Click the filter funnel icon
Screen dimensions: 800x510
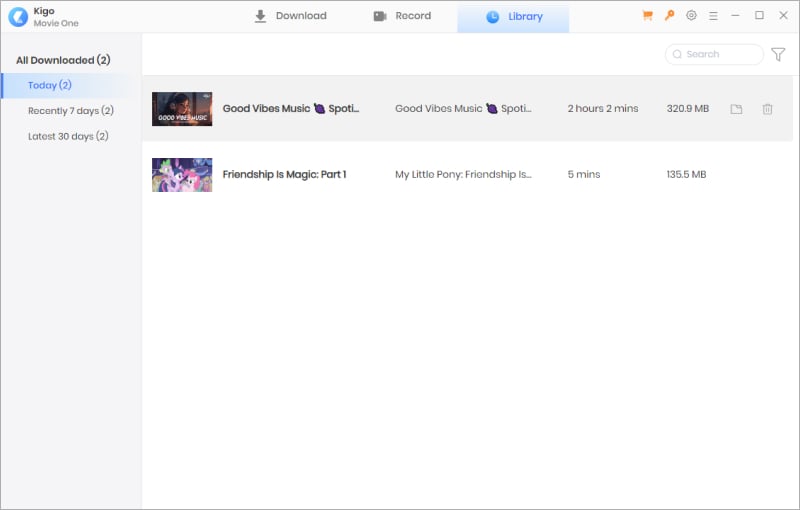tap(778, 54)
